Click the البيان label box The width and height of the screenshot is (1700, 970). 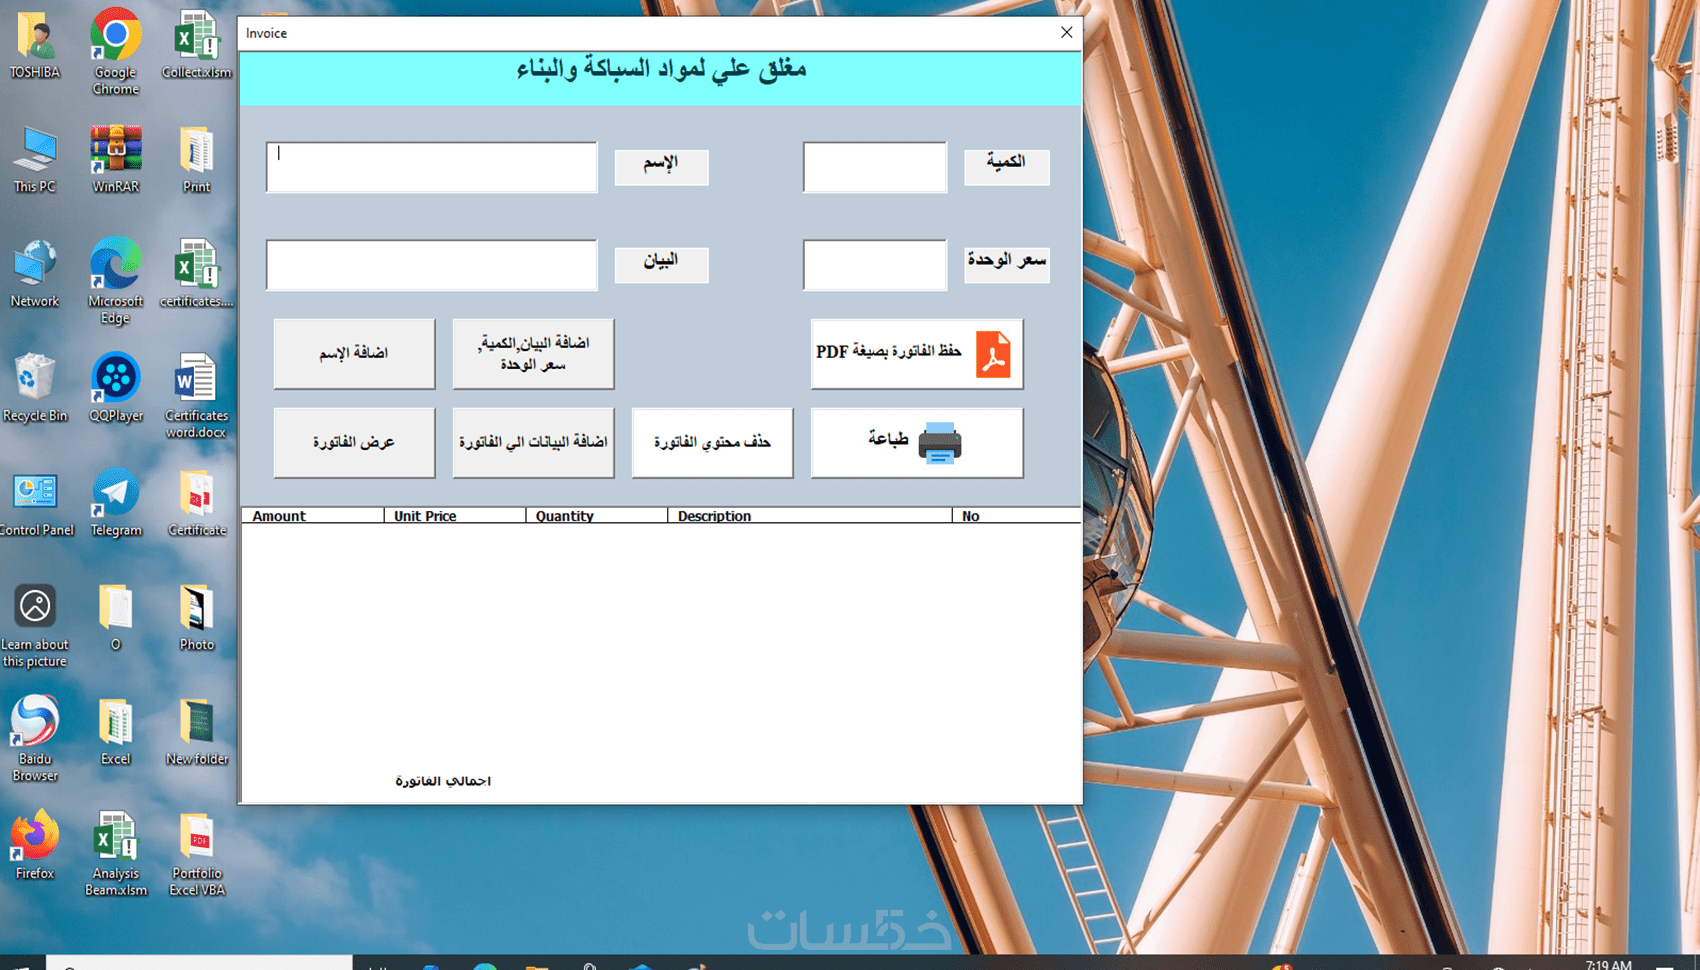click(x=662, y=265)
